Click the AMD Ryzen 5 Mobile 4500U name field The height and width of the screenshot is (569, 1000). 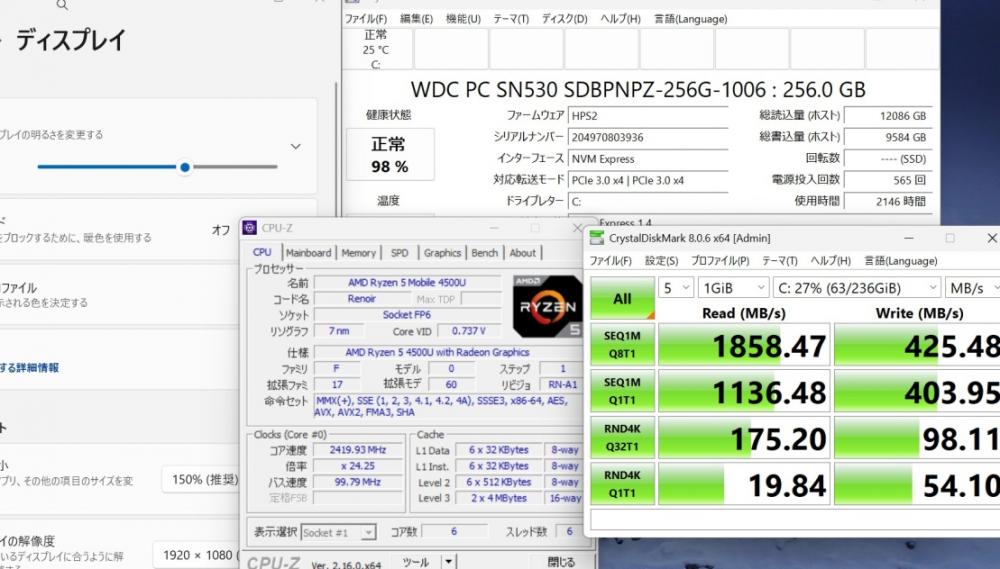pyautogui.click(x=408, y=283)
